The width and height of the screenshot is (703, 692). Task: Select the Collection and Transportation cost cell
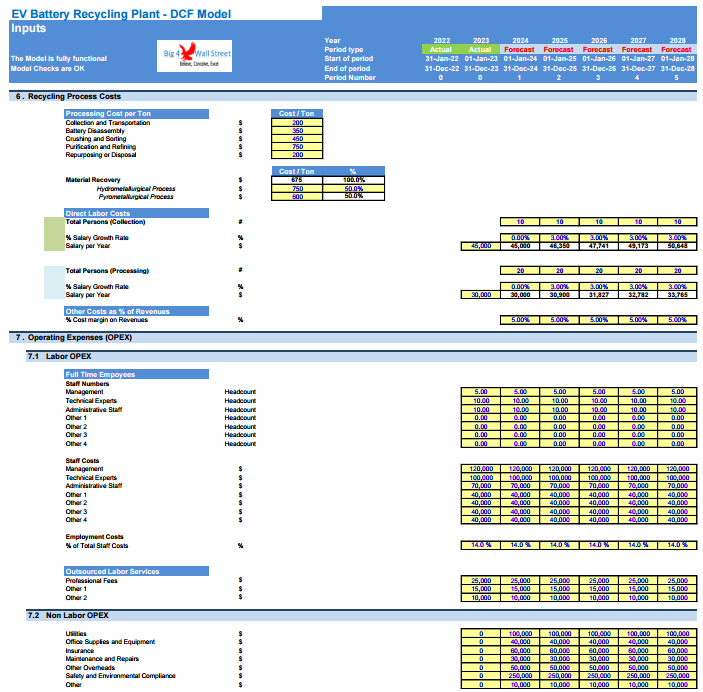pos(297,122)
